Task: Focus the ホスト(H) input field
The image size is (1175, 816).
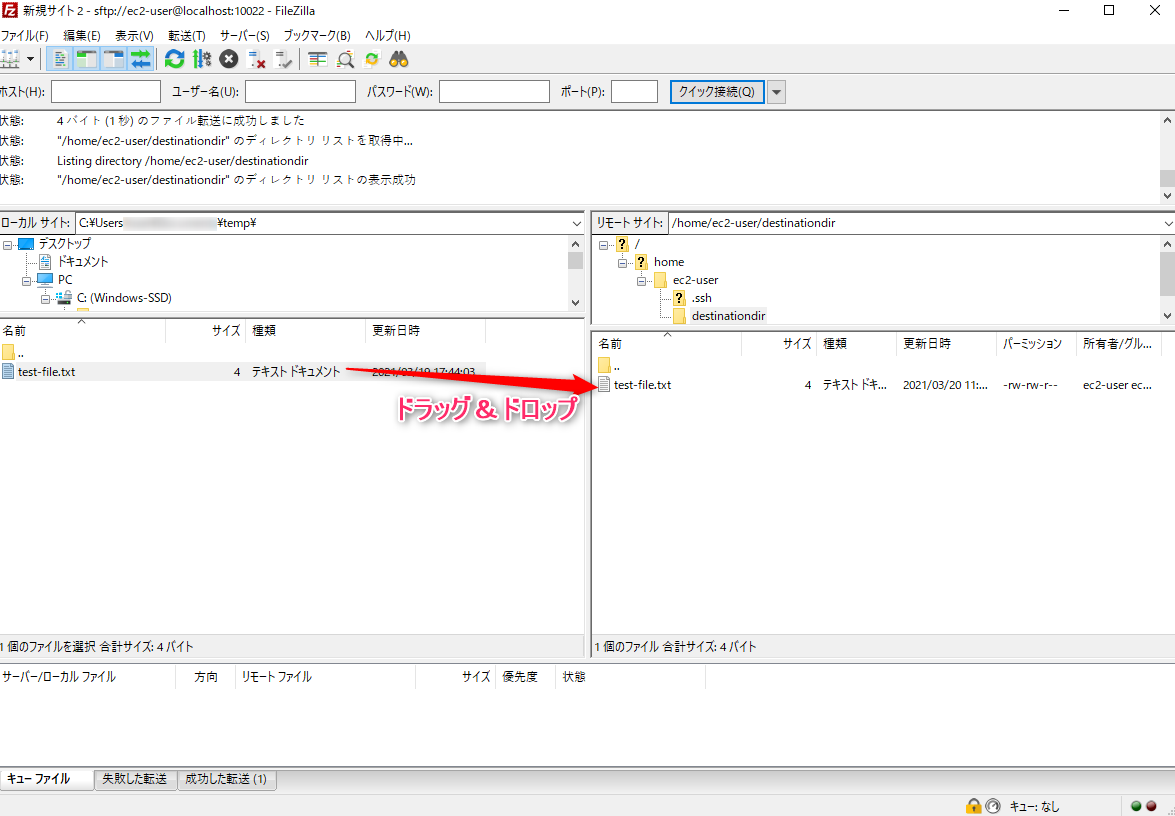Action: tap(106, 91)
